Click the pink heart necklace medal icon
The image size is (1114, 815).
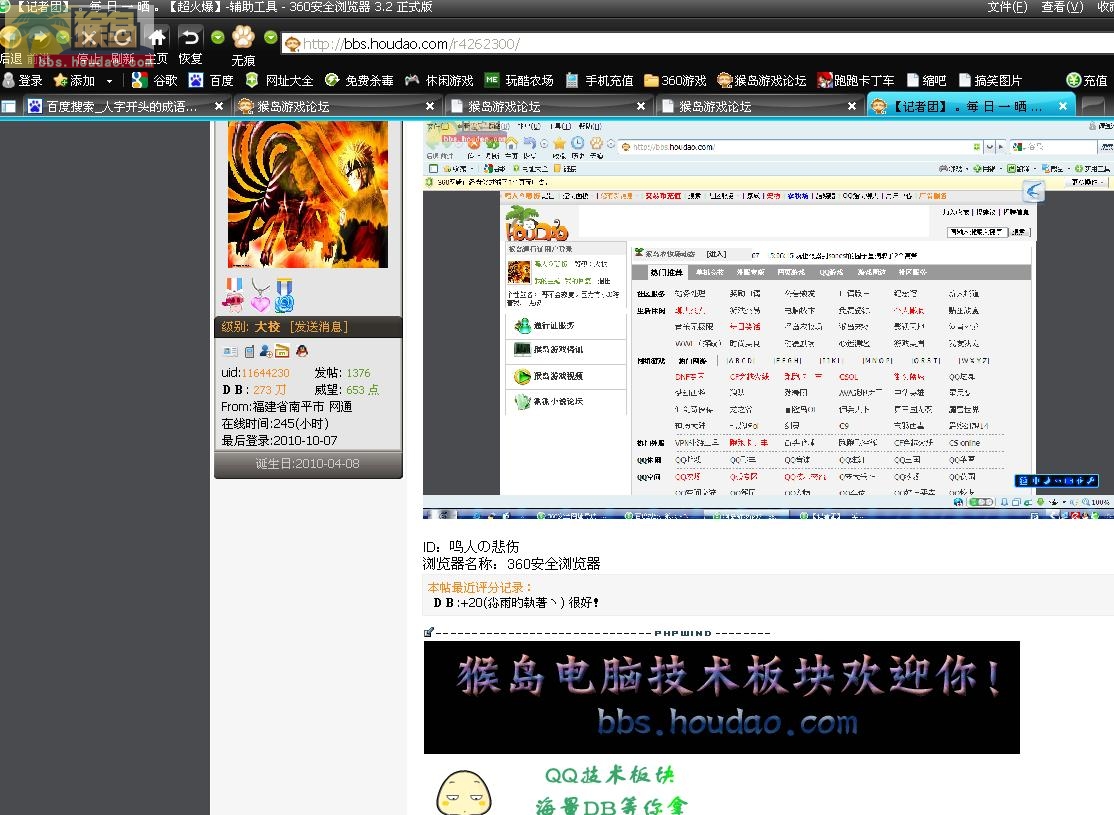point(260,296)
